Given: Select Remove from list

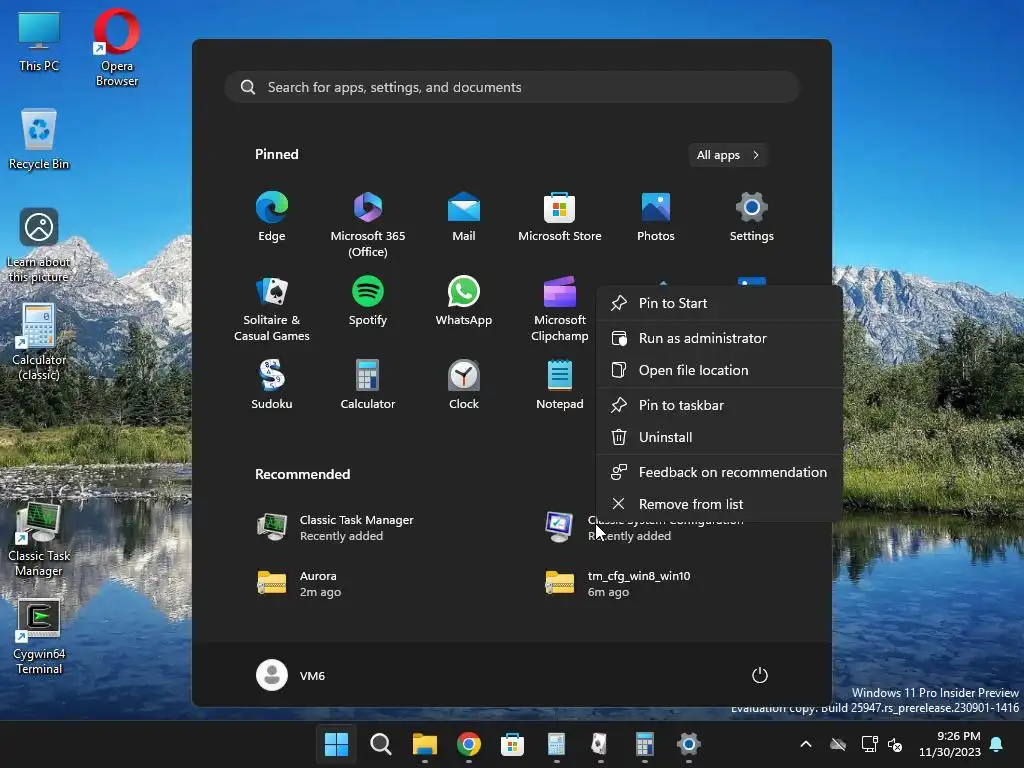Looking at the screenshot, I should [719, 504].
